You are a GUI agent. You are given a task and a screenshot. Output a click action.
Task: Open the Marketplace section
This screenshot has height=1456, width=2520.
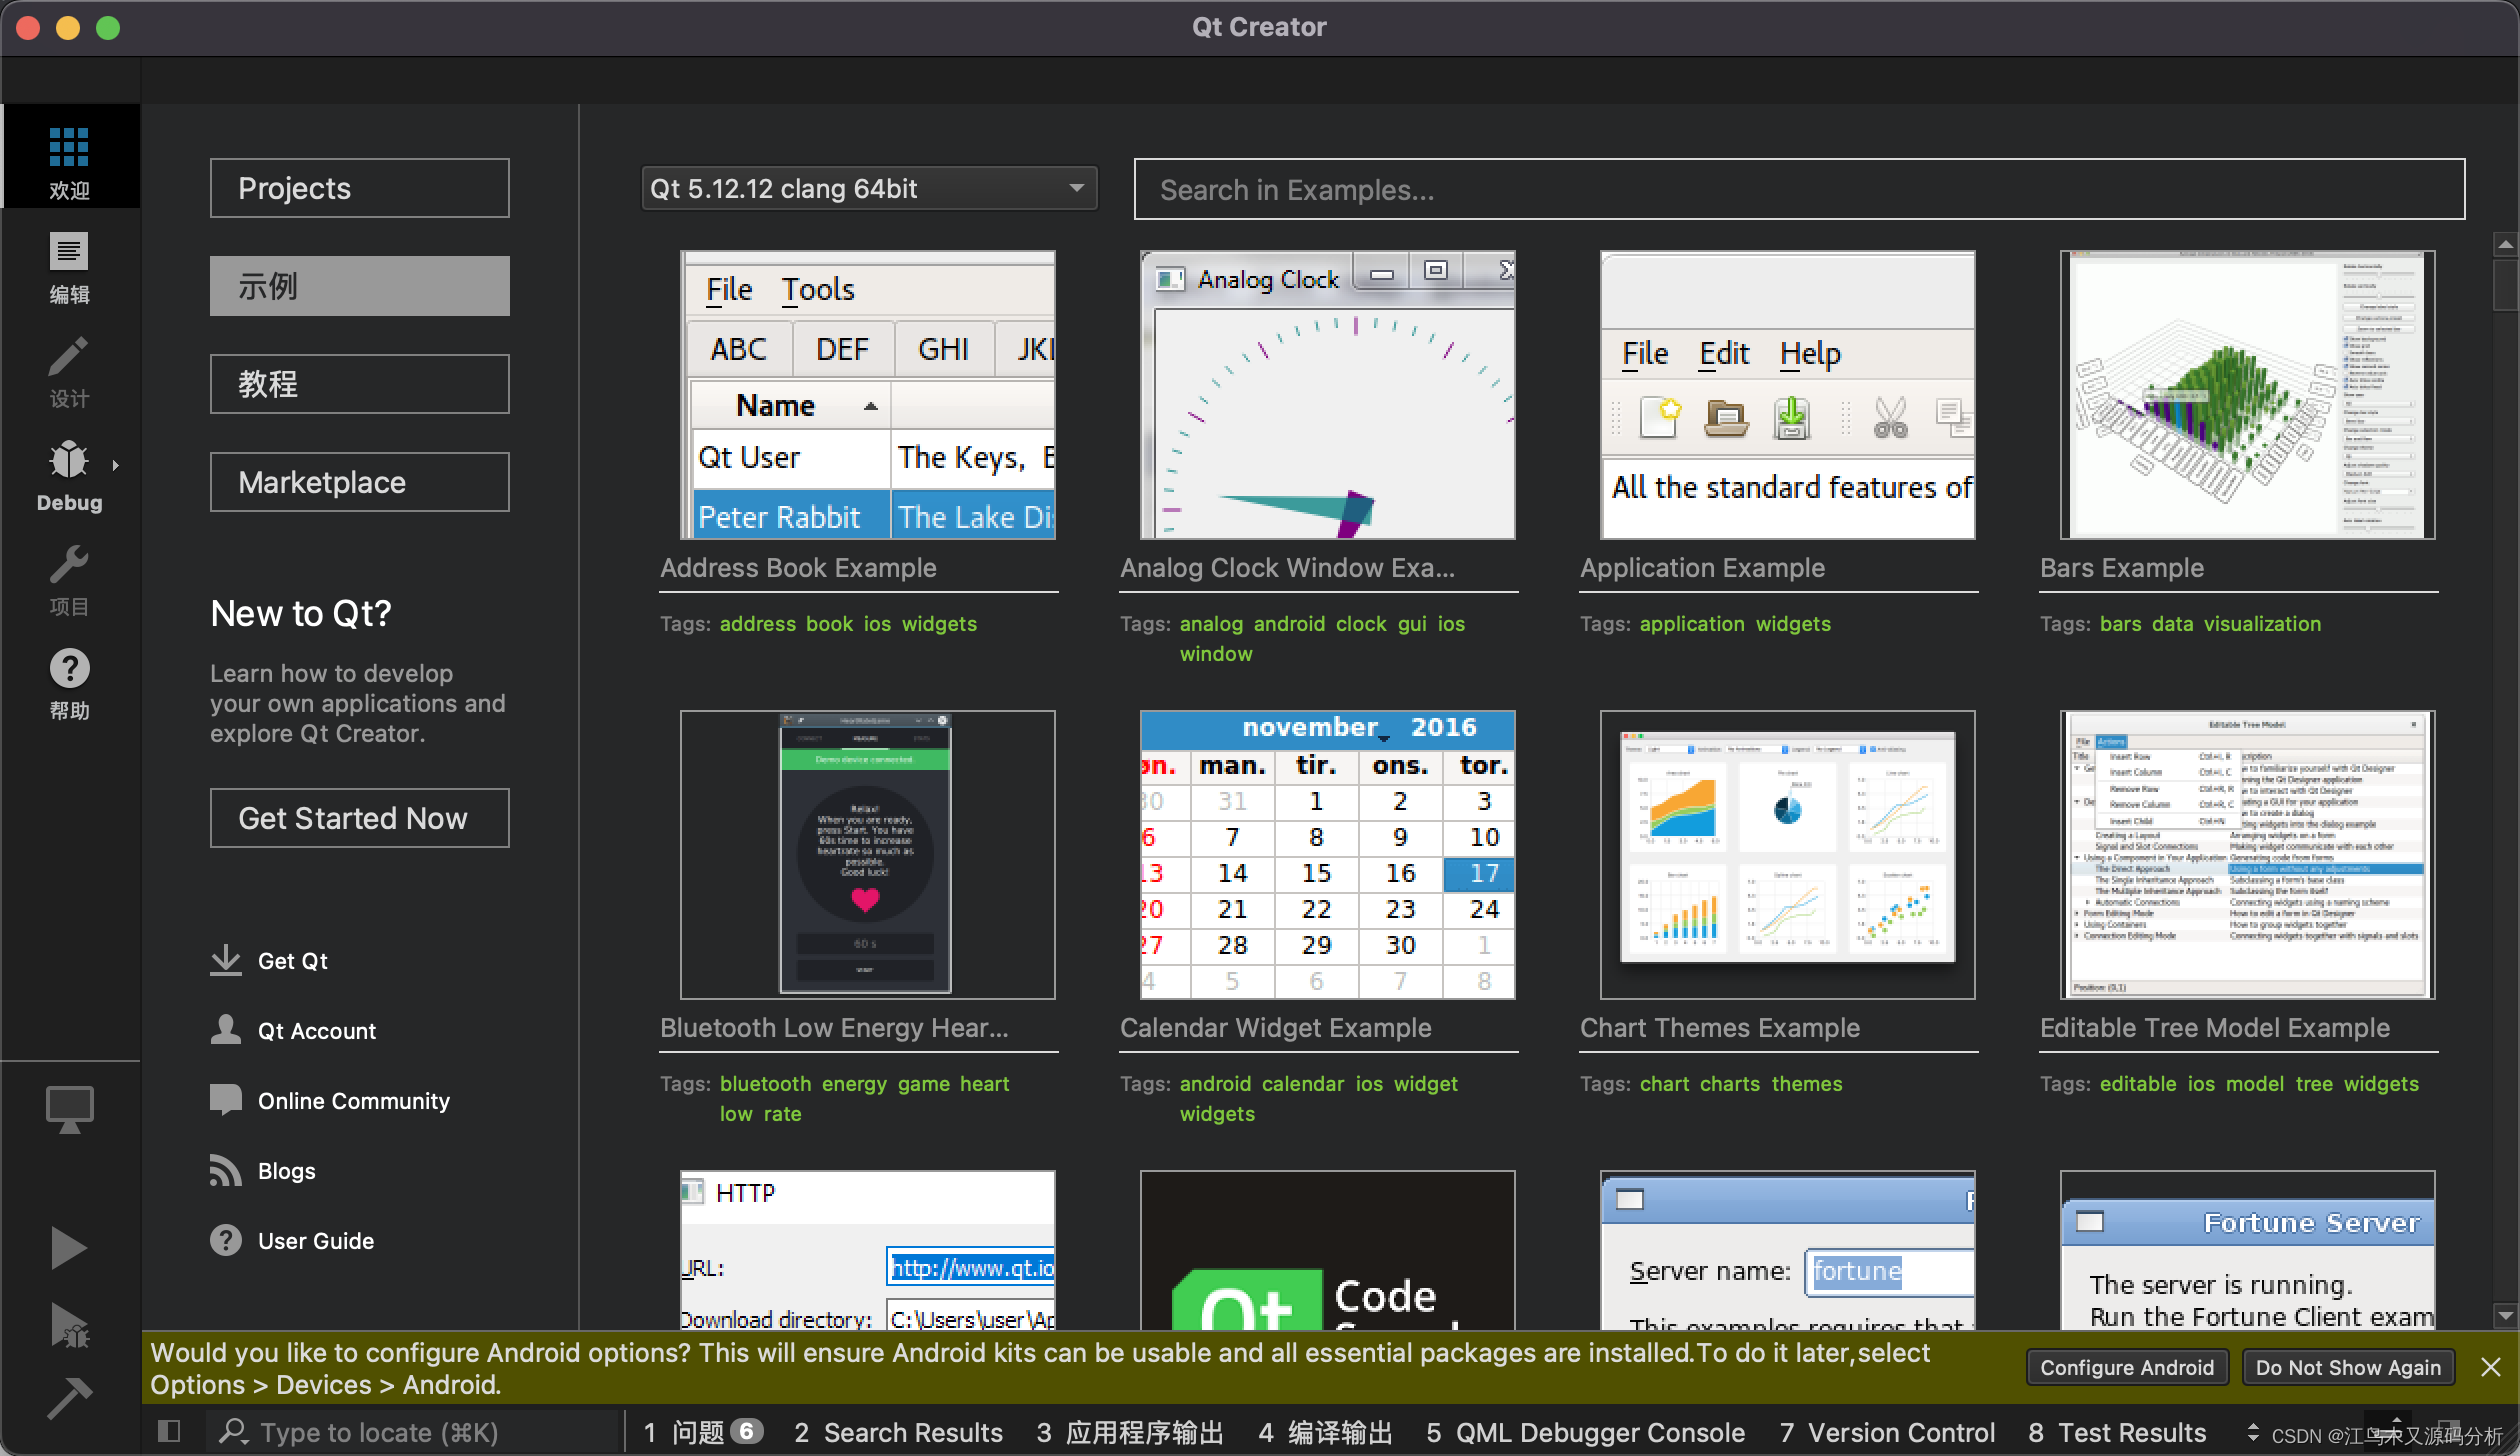(x=360, y=482)
